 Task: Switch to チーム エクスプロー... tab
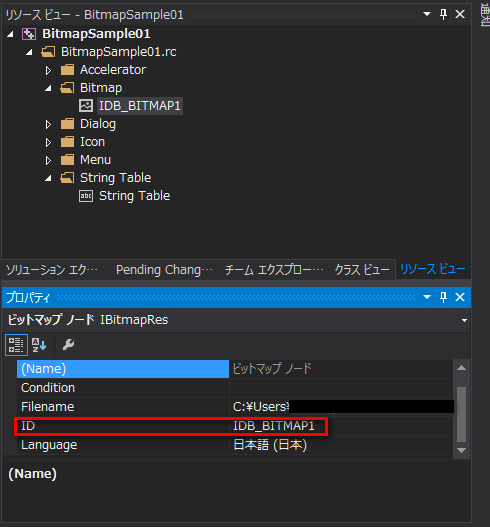pos(274,270)
